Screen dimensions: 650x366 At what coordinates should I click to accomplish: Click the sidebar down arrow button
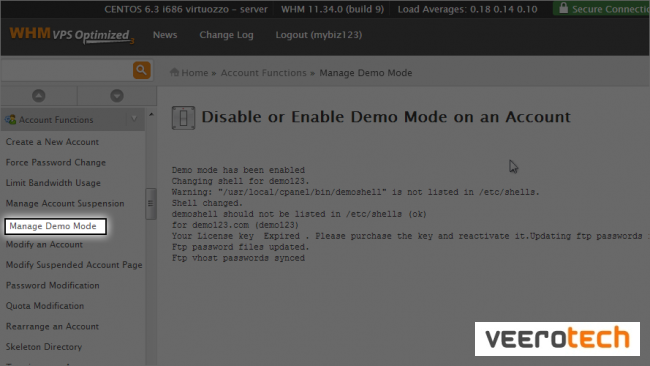[x=117, y=96]
